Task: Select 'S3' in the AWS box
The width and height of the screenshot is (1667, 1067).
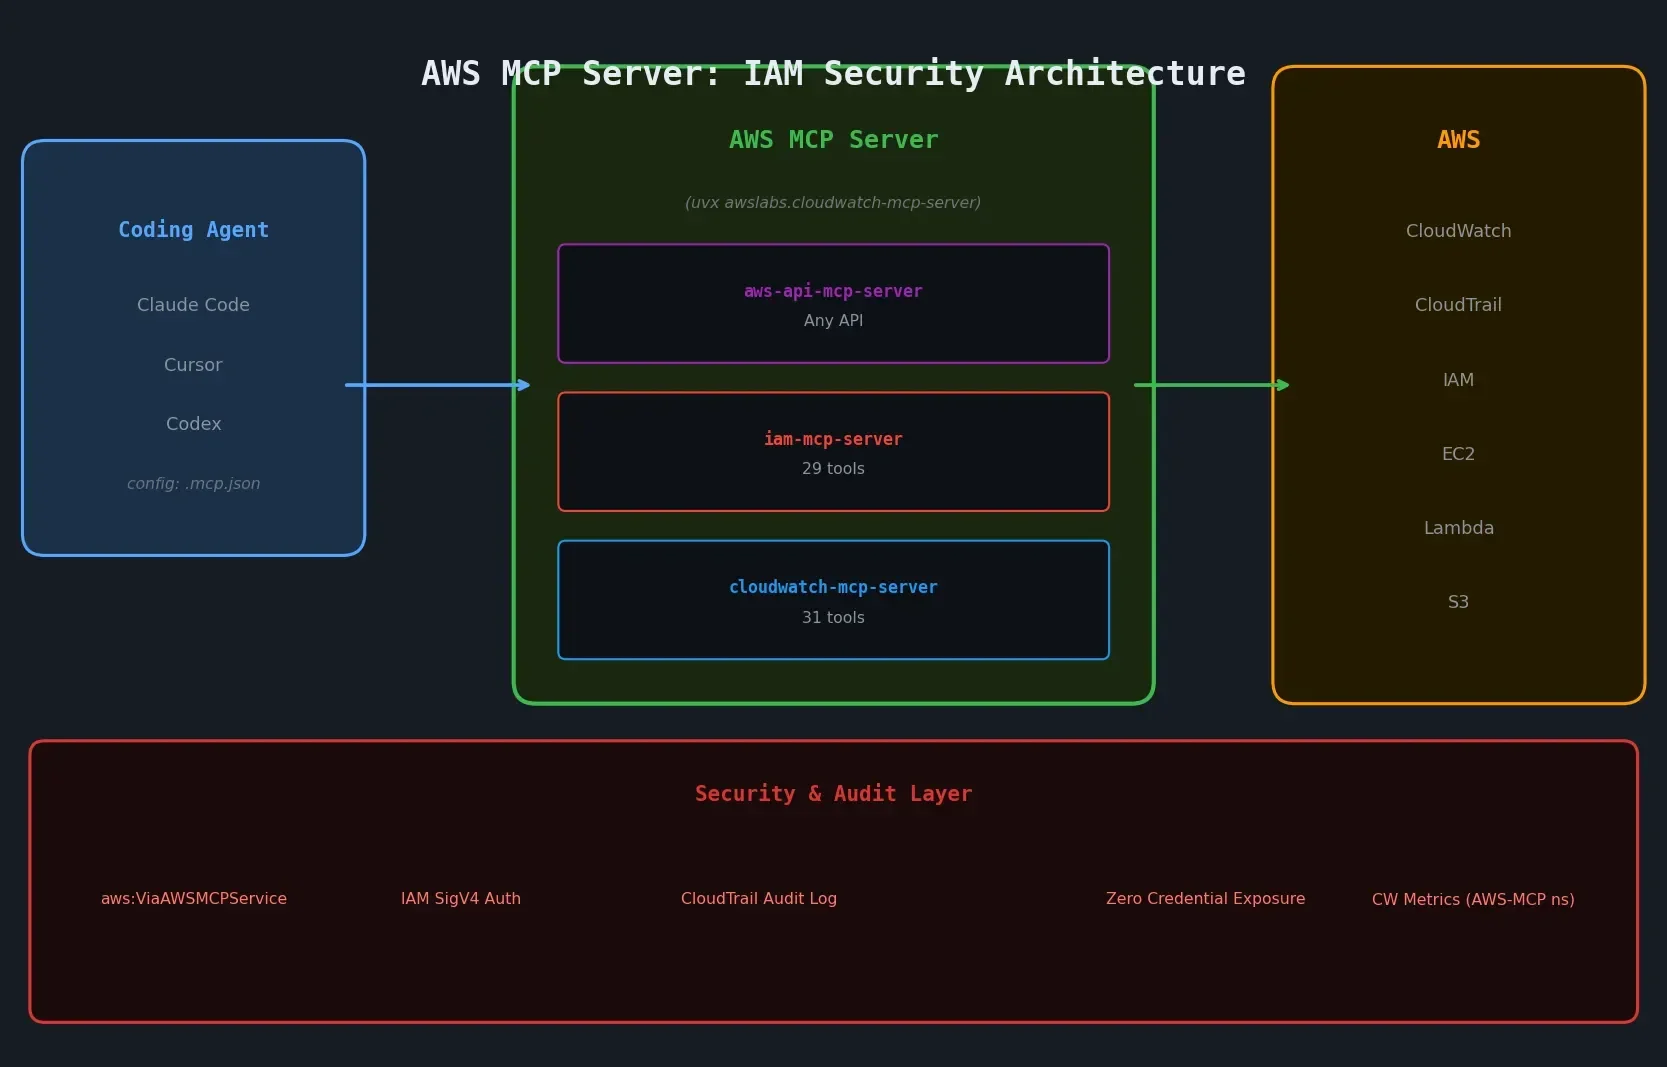Action: coord(1458,602)
